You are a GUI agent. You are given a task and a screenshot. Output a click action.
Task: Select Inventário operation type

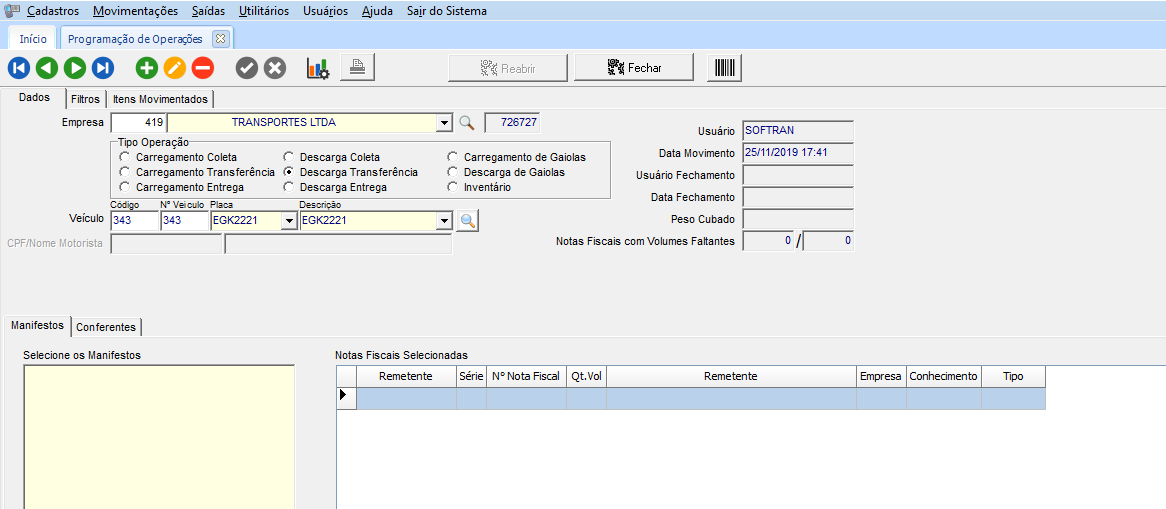pyautogui.click(x=451, y=188)
